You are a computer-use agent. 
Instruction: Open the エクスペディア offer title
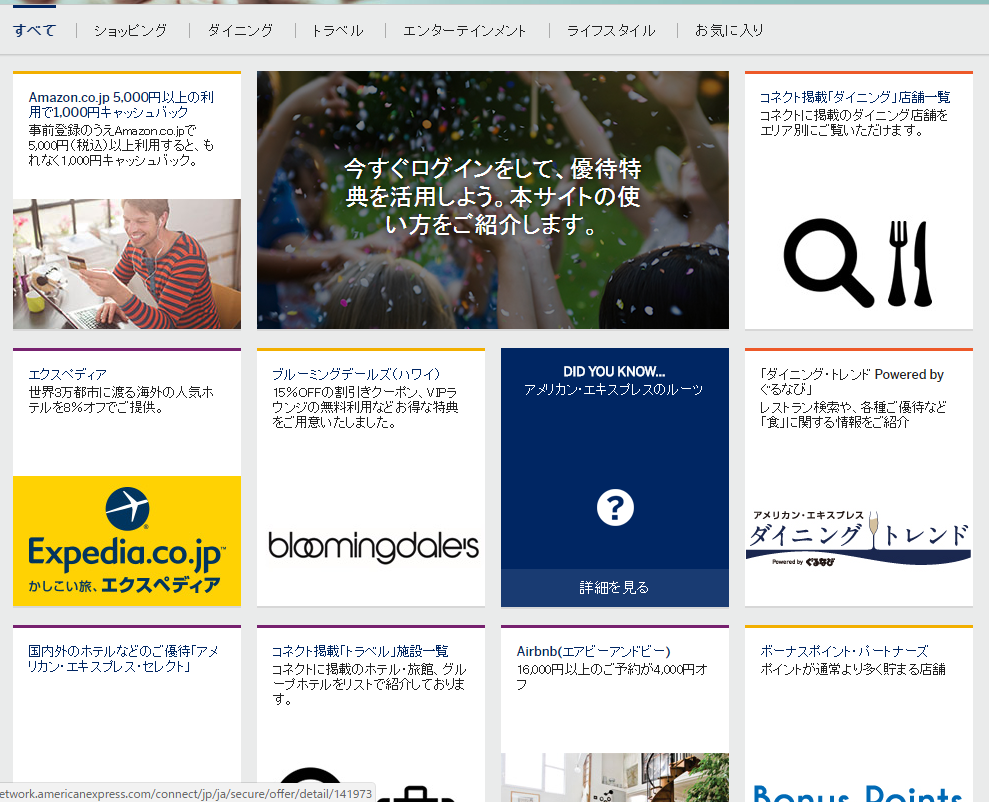pyautogui.click(x=67, y=375)
